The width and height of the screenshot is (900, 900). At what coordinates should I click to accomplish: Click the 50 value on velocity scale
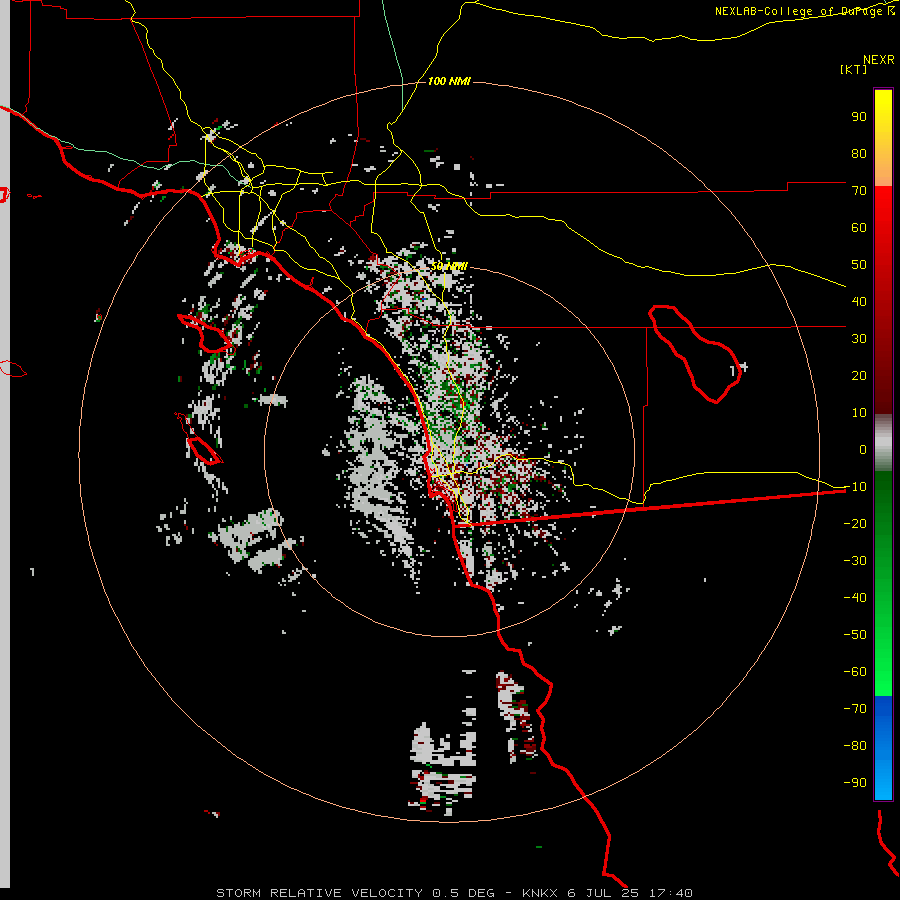coord(859,265)
